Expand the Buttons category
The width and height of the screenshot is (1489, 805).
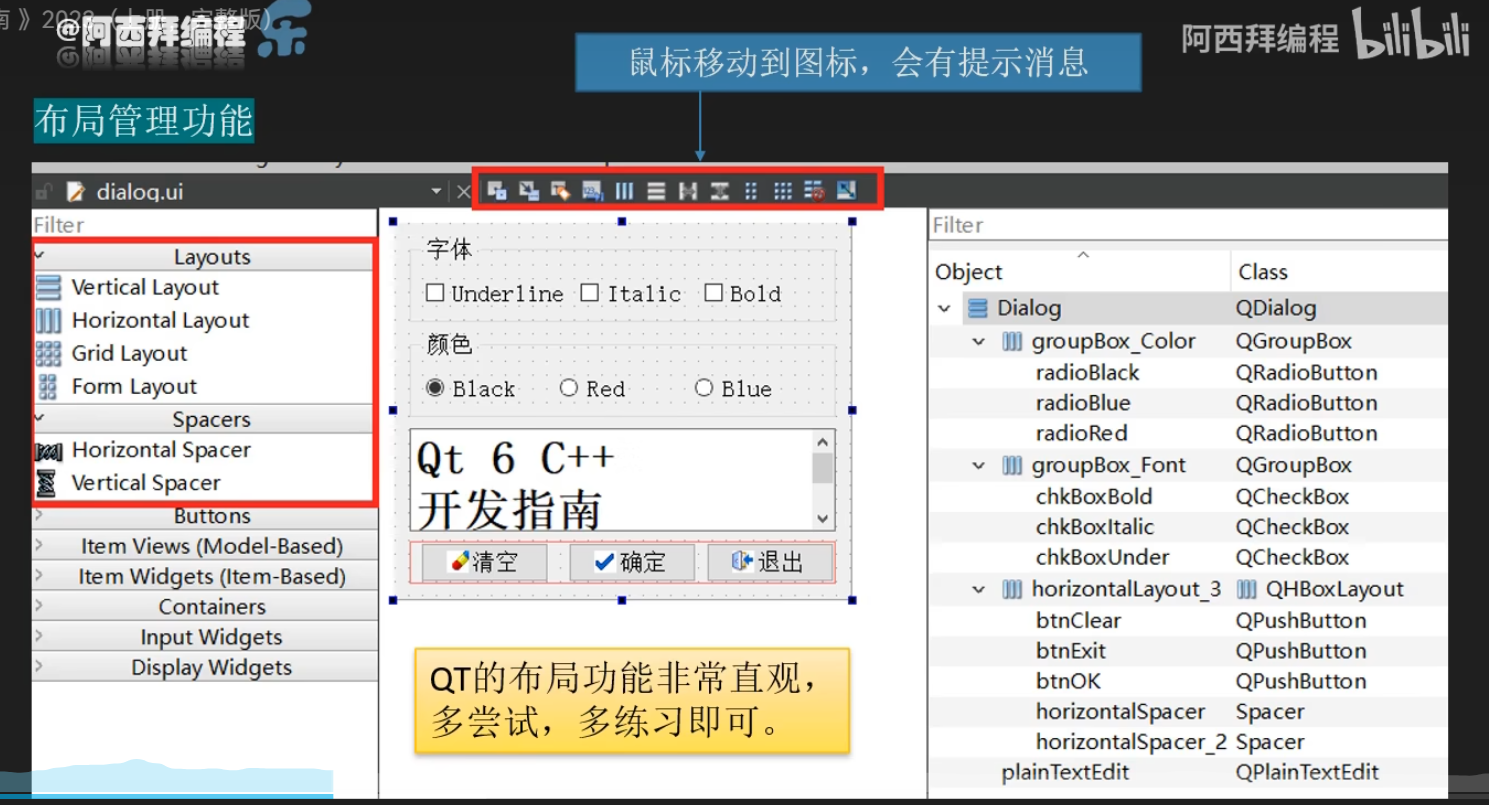tap(40, 515)
